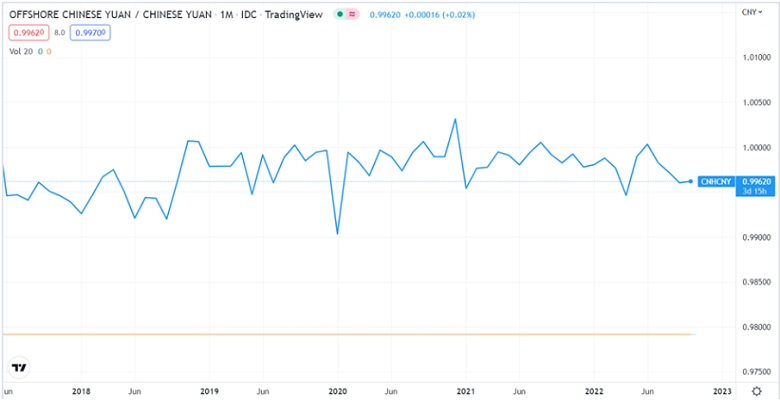Click the green market status dot
This screenshot has width=780, height=405.
point(340,15)
